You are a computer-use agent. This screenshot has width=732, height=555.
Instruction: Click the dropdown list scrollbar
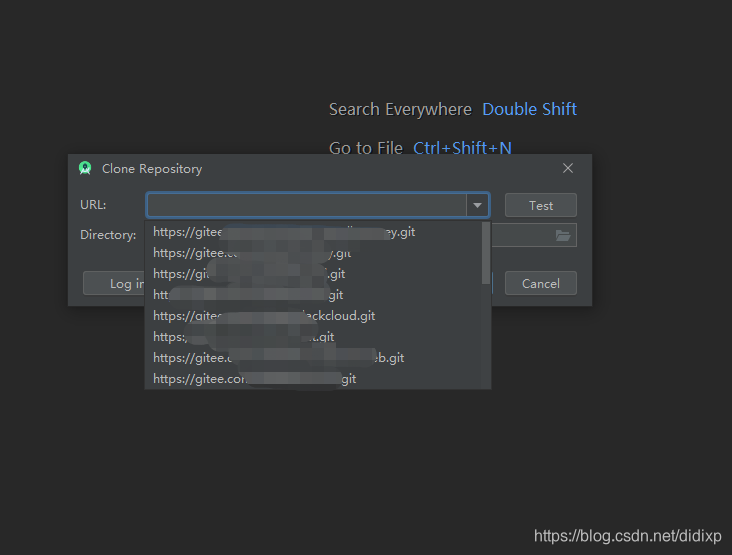[486, 253]
